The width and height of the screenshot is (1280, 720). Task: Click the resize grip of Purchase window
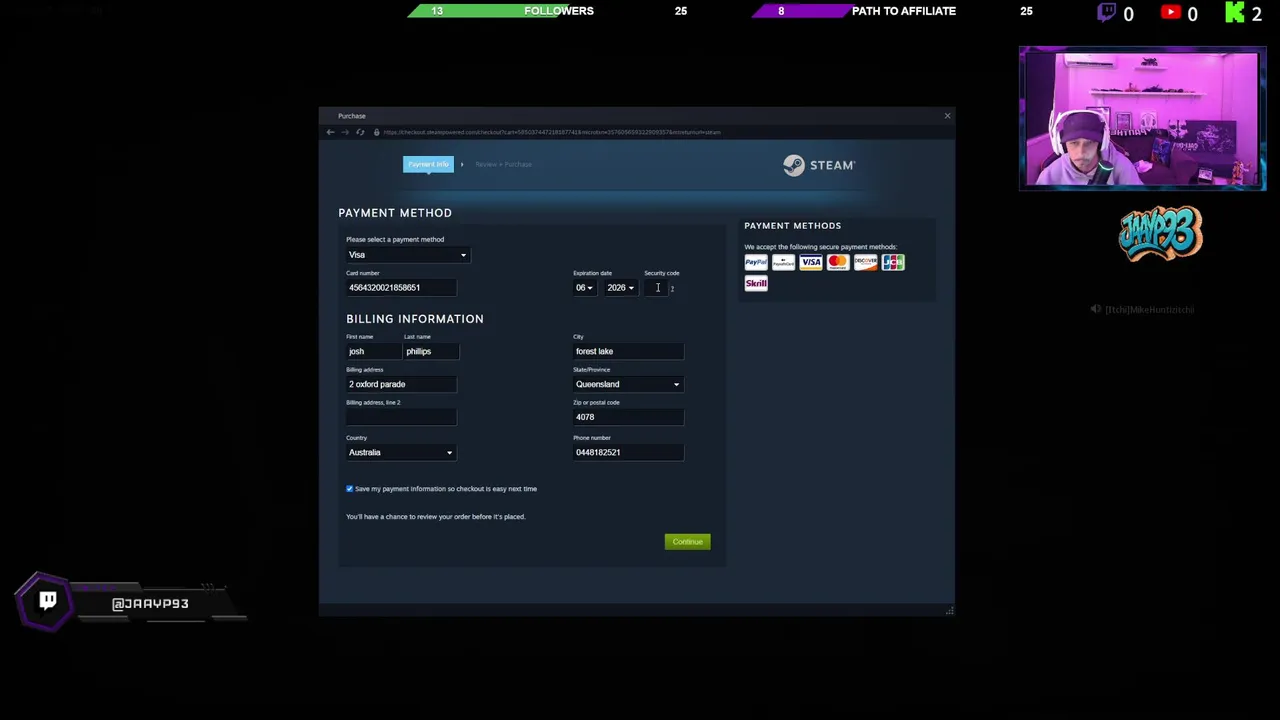pos(949,610)
